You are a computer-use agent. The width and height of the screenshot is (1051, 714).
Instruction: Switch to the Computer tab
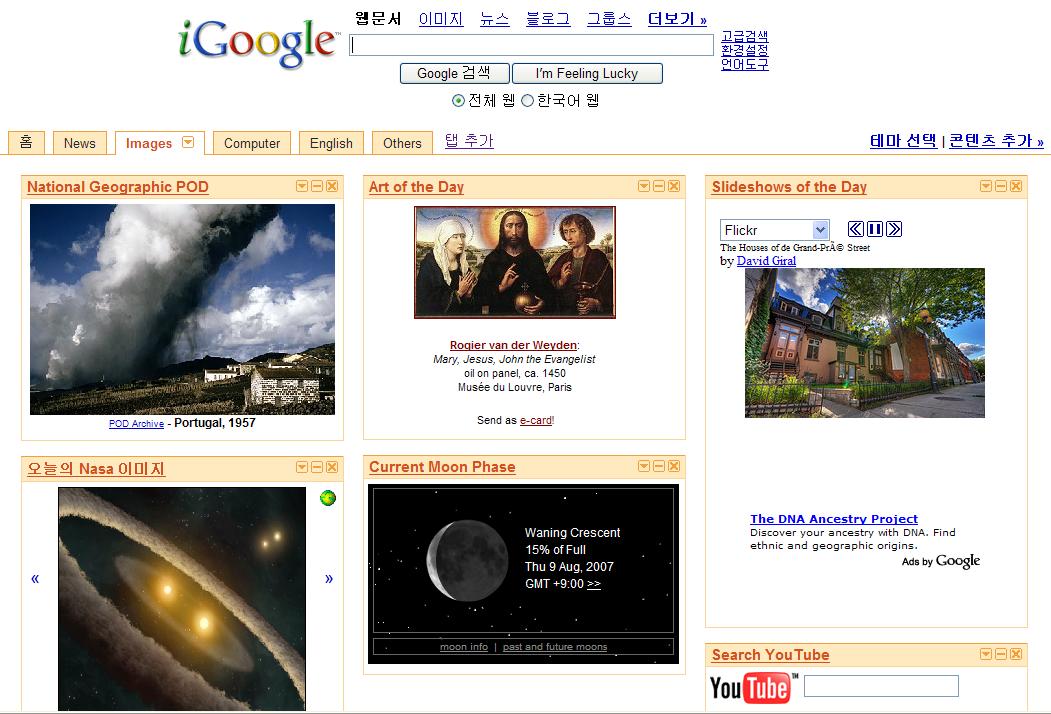tap(252, 143)
